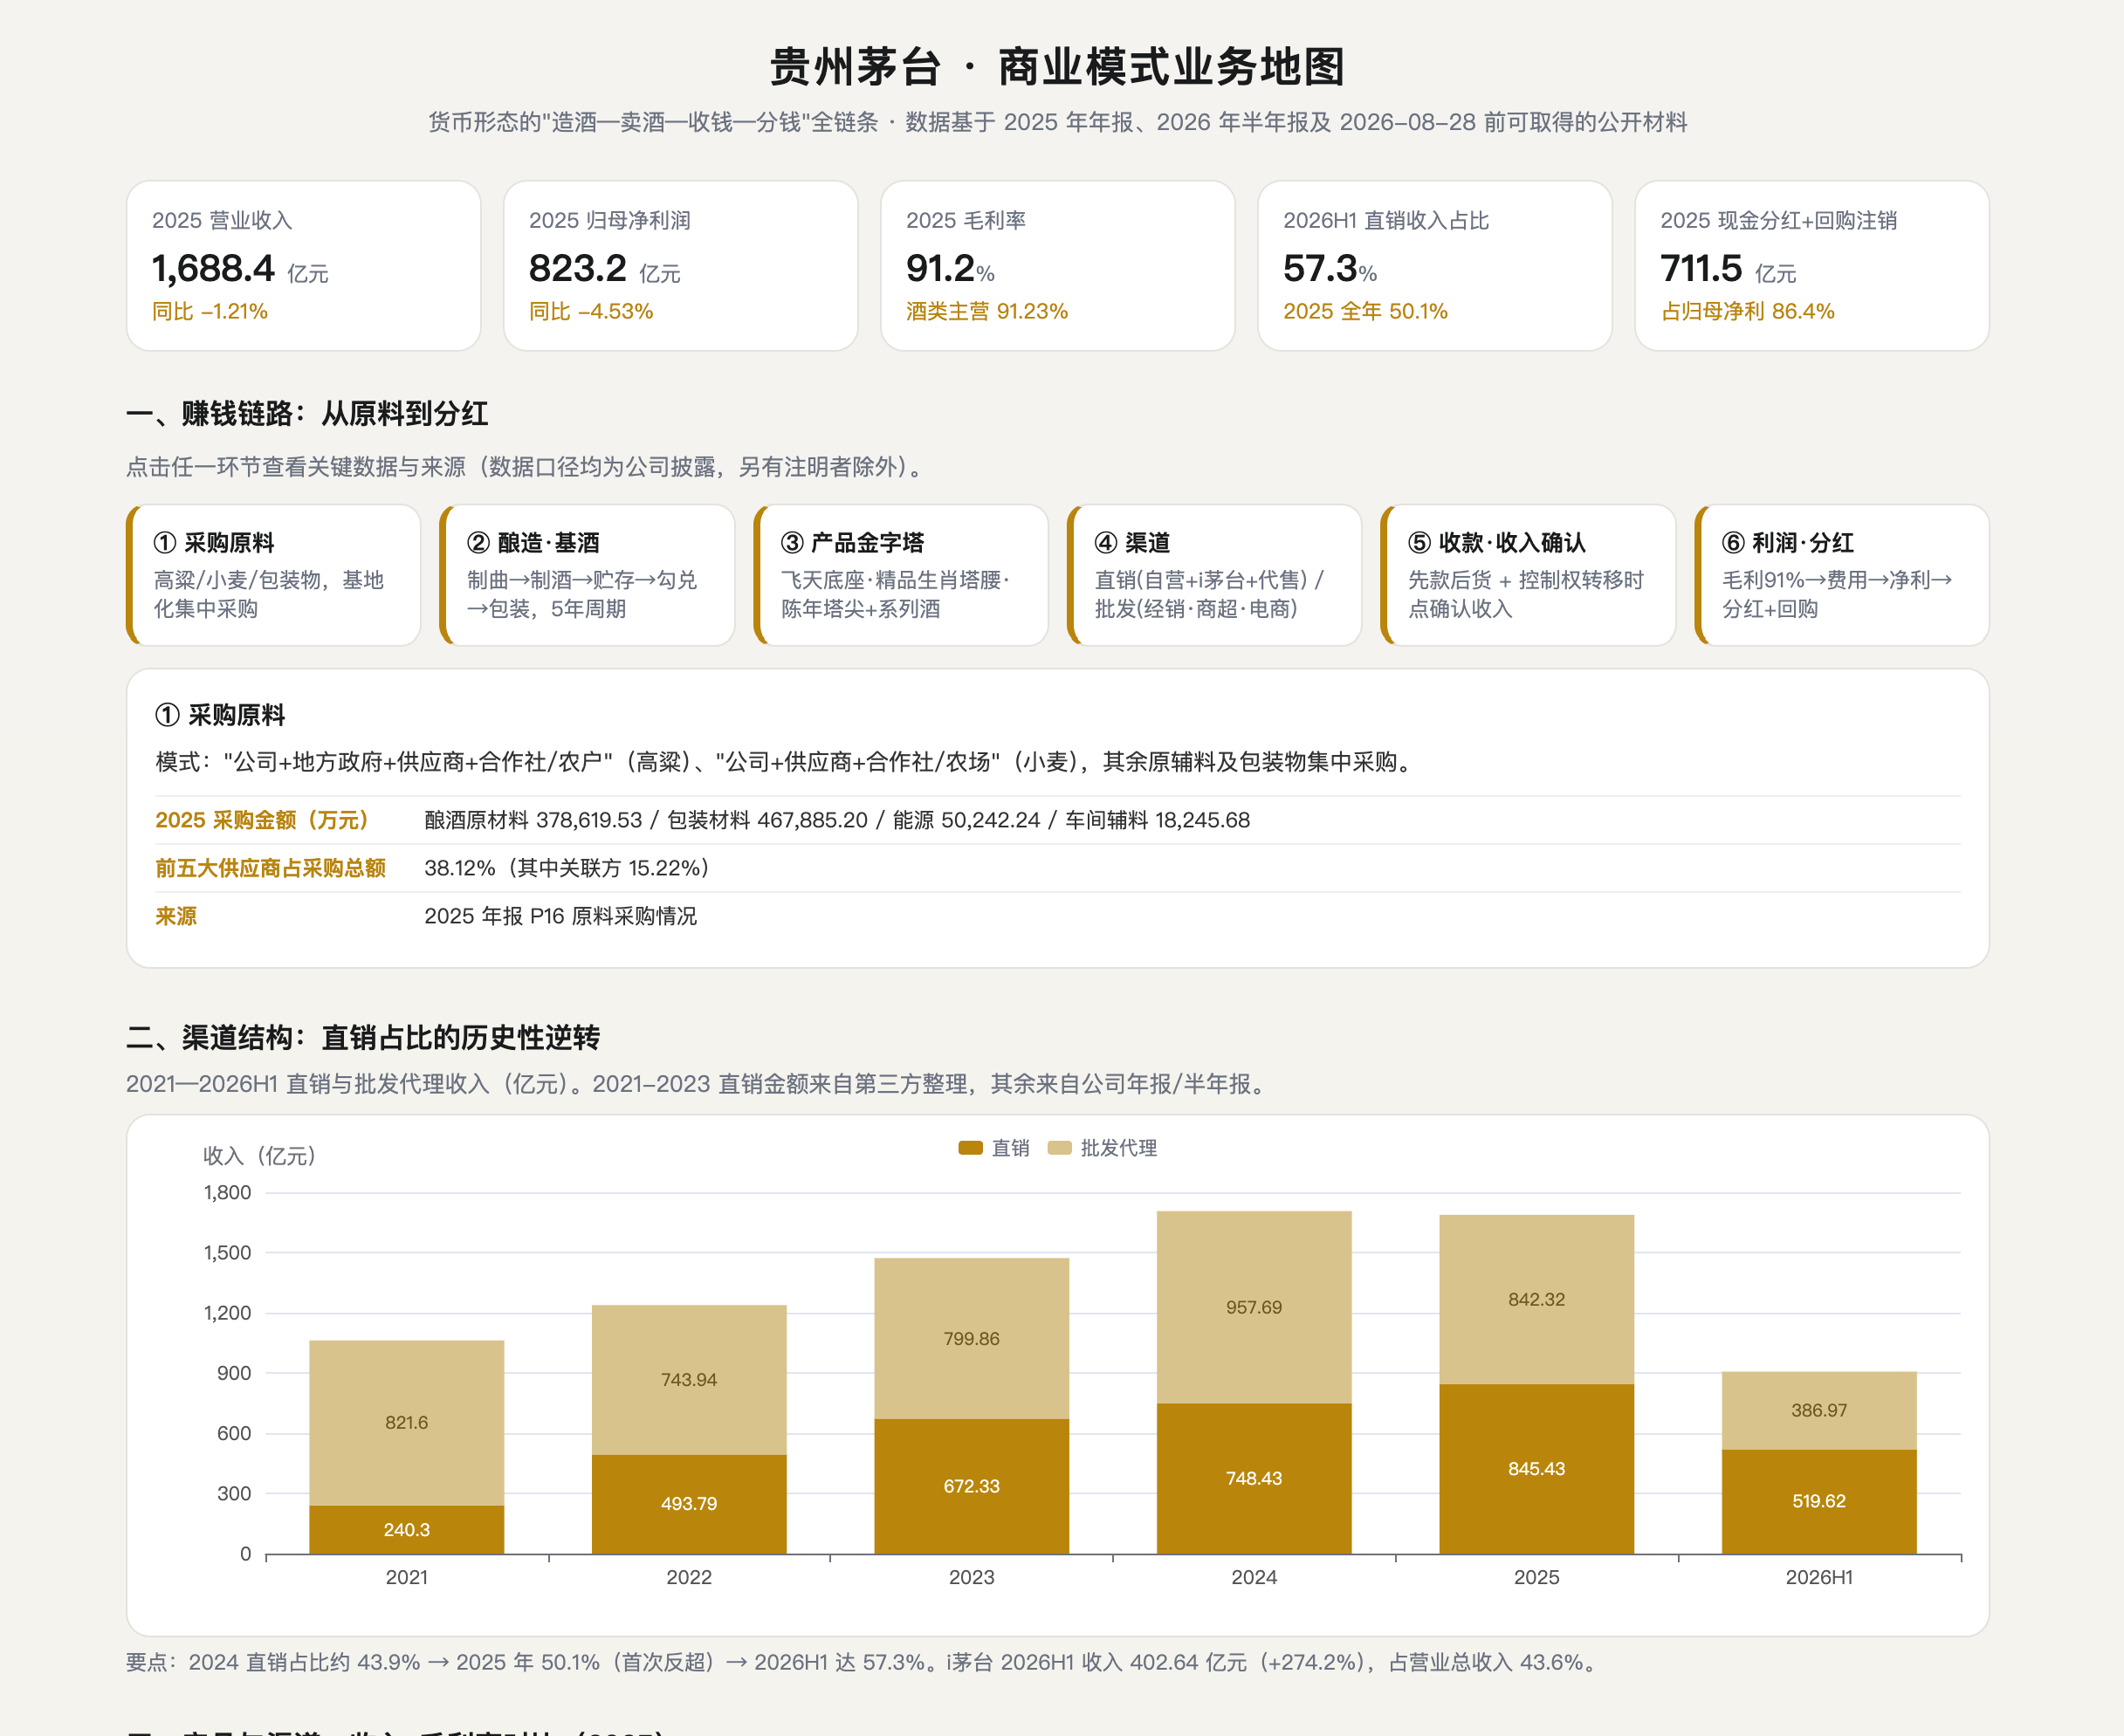Click the 2026H1 直销 bar segment 519.62

1819,1502
